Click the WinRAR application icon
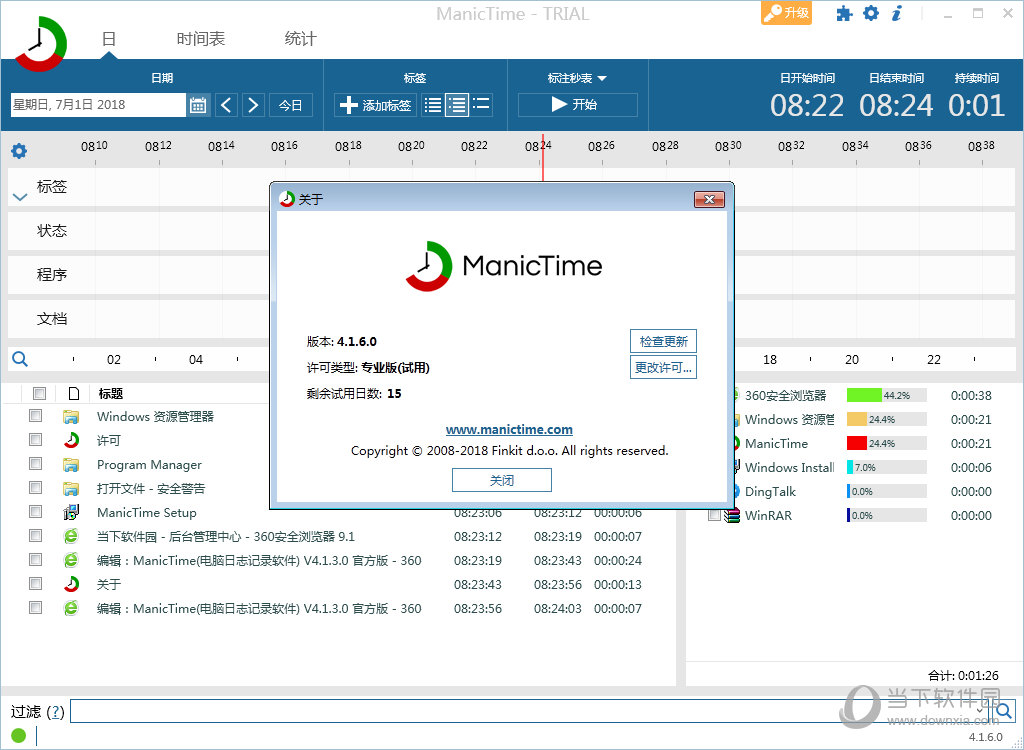The height and width of the screenshot is (750, 1024). [732, 515]
